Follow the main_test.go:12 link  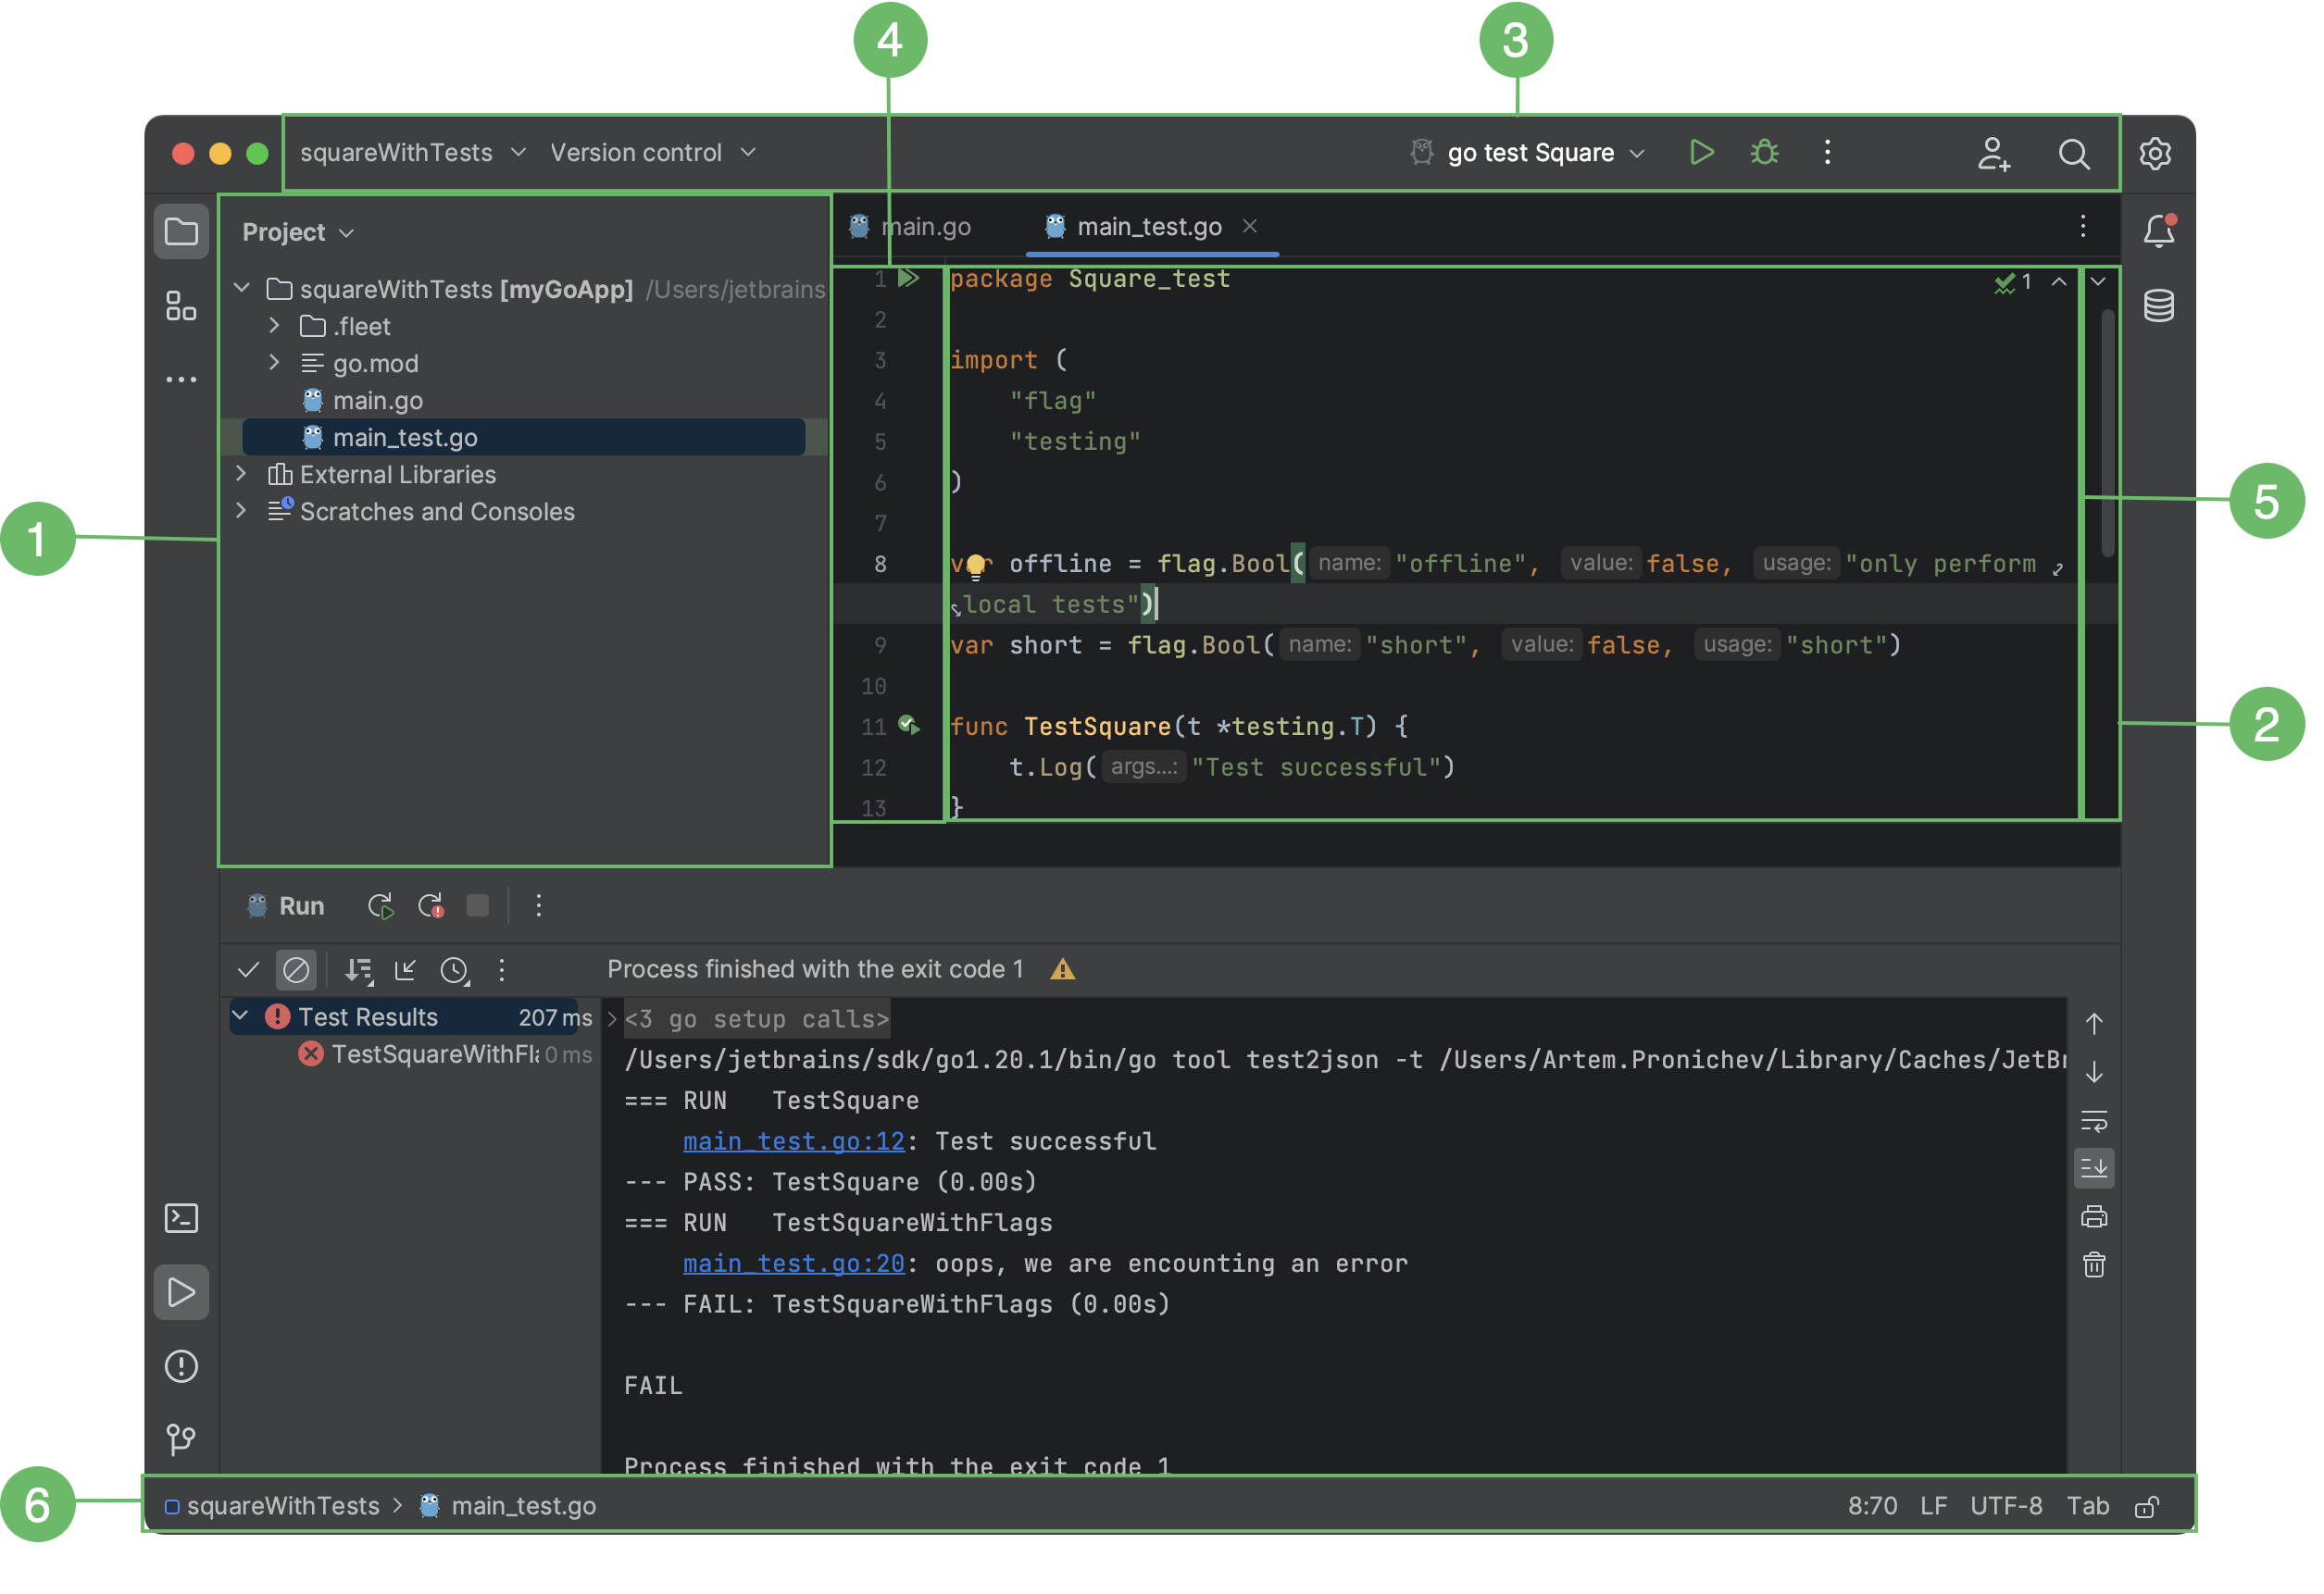click(793, 1141)
